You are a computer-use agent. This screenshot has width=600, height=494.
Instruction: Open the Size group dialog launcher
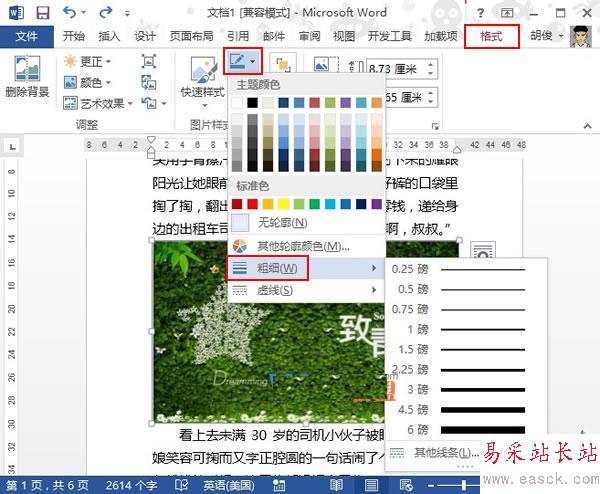(435, 126)
